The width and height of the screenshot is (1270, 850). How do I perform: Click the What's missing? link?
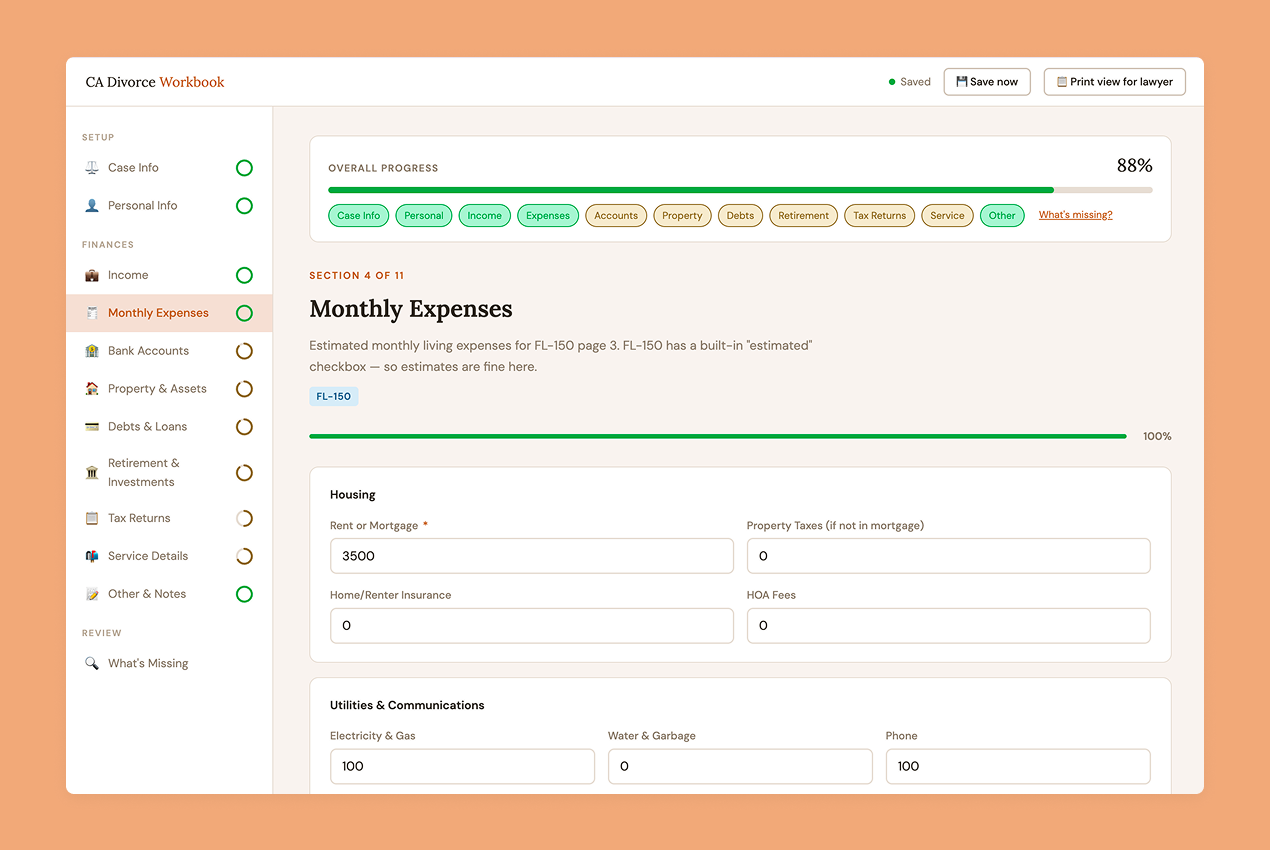1075,215
